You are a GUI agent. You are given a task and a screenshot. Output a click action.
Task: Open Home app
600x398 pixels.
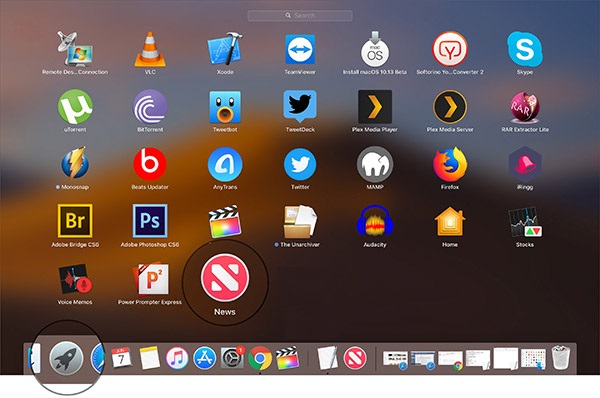450,222
